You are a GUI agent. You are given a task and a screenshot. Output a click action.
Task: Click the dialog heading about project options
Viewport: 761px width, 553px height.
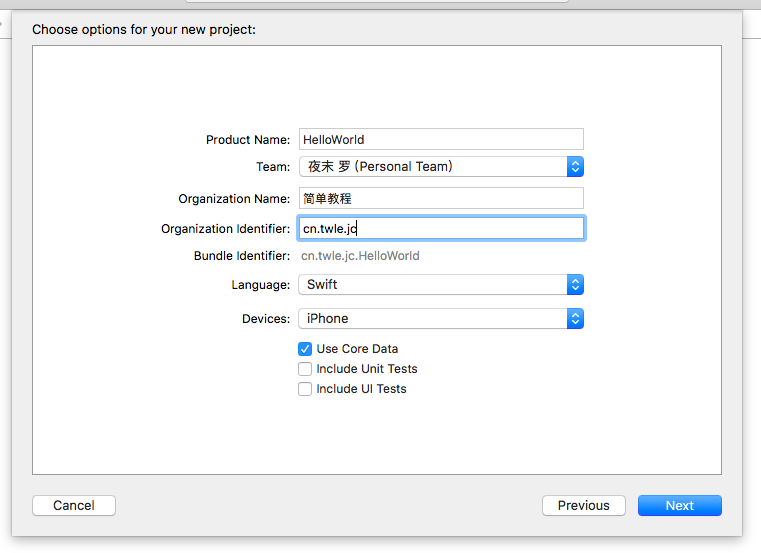(144, 29)
